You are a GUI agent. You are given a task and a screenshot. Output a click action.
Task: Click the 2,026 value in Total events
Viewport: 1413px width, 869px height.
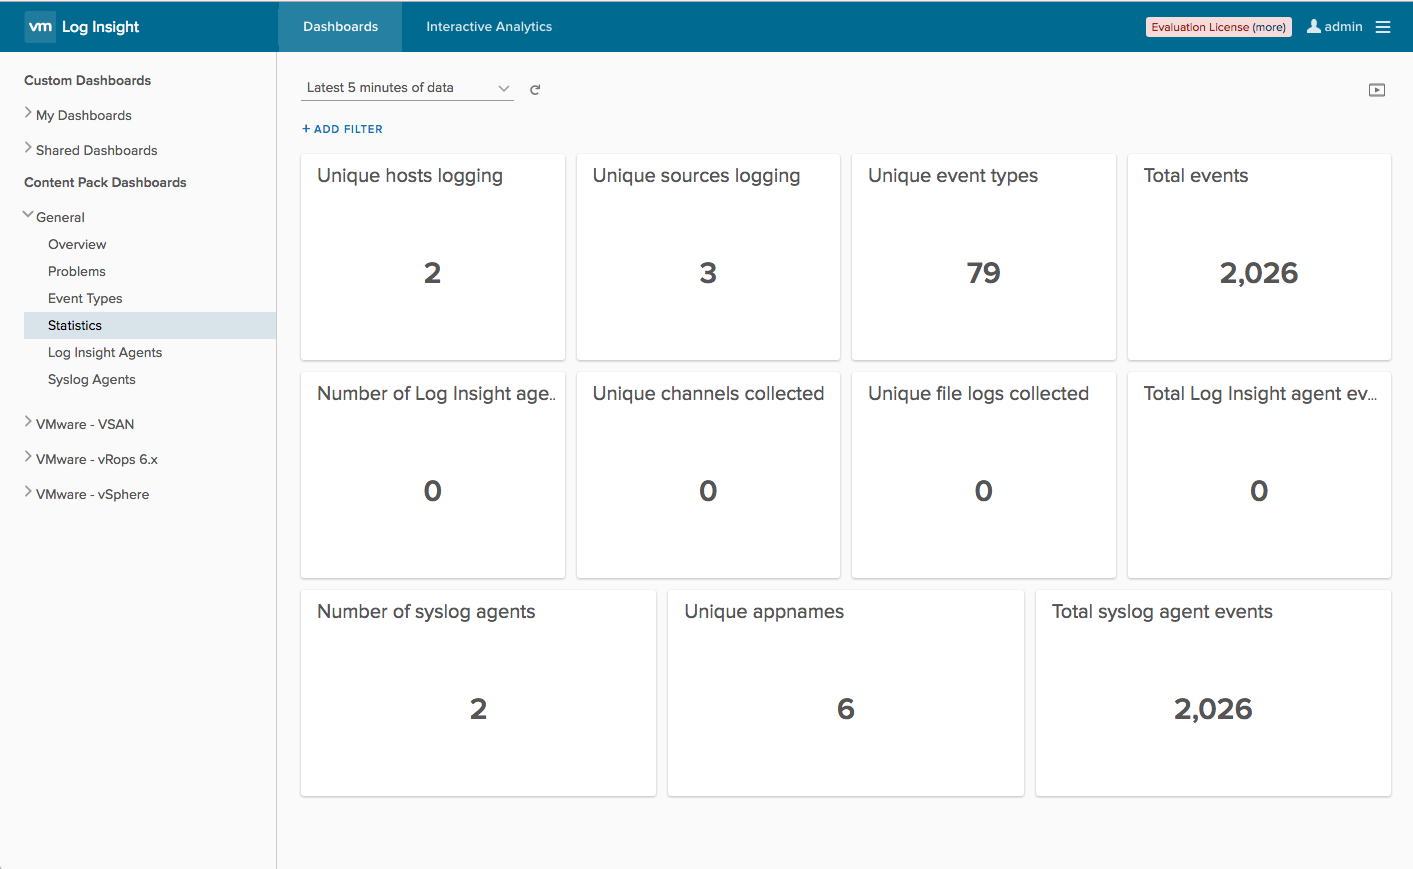[x=1259, y=273]
